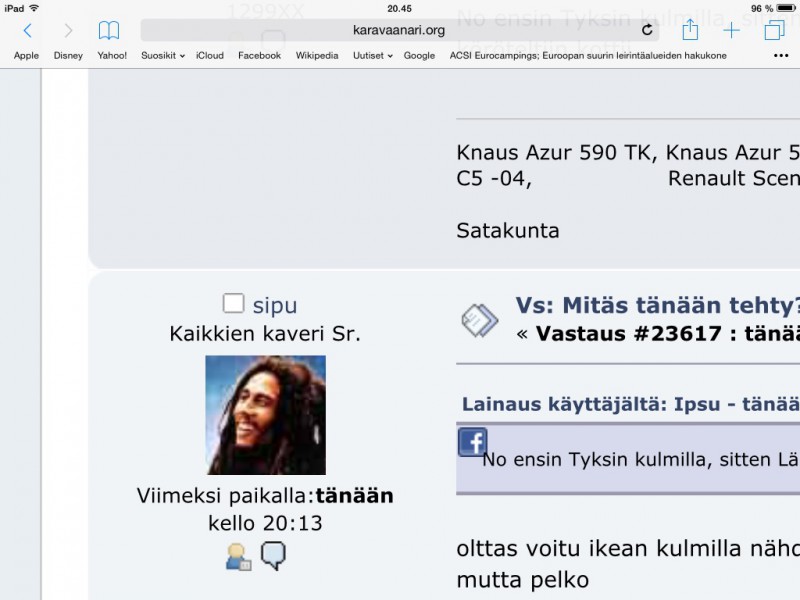Open the sipu username link
The image size is (800, 600).
tap(274, 305)
